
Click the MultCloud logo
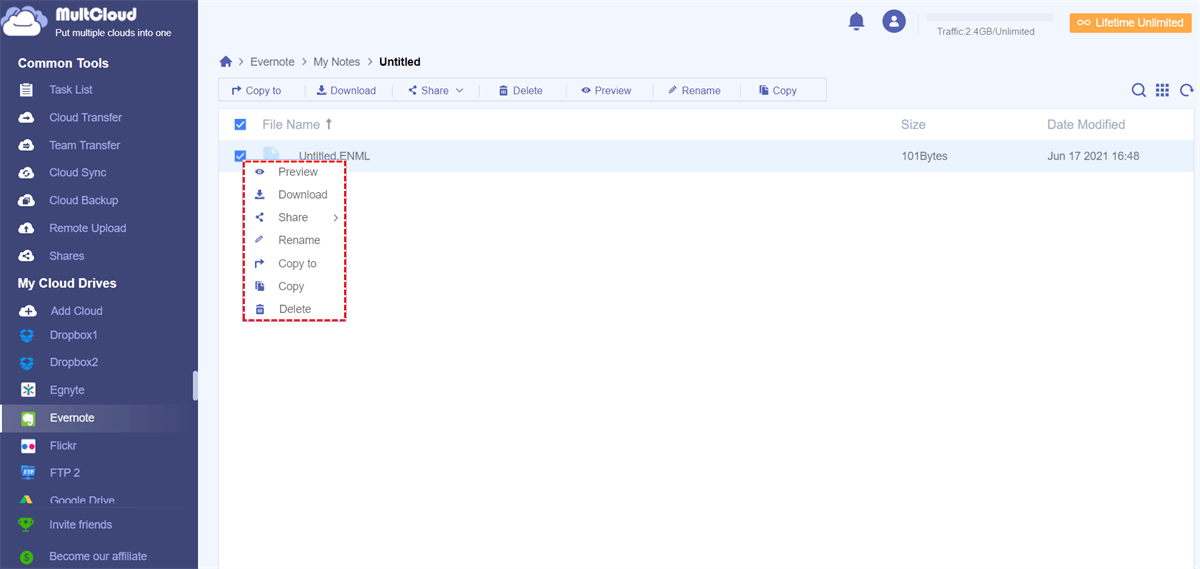click(x=86, y=21)
